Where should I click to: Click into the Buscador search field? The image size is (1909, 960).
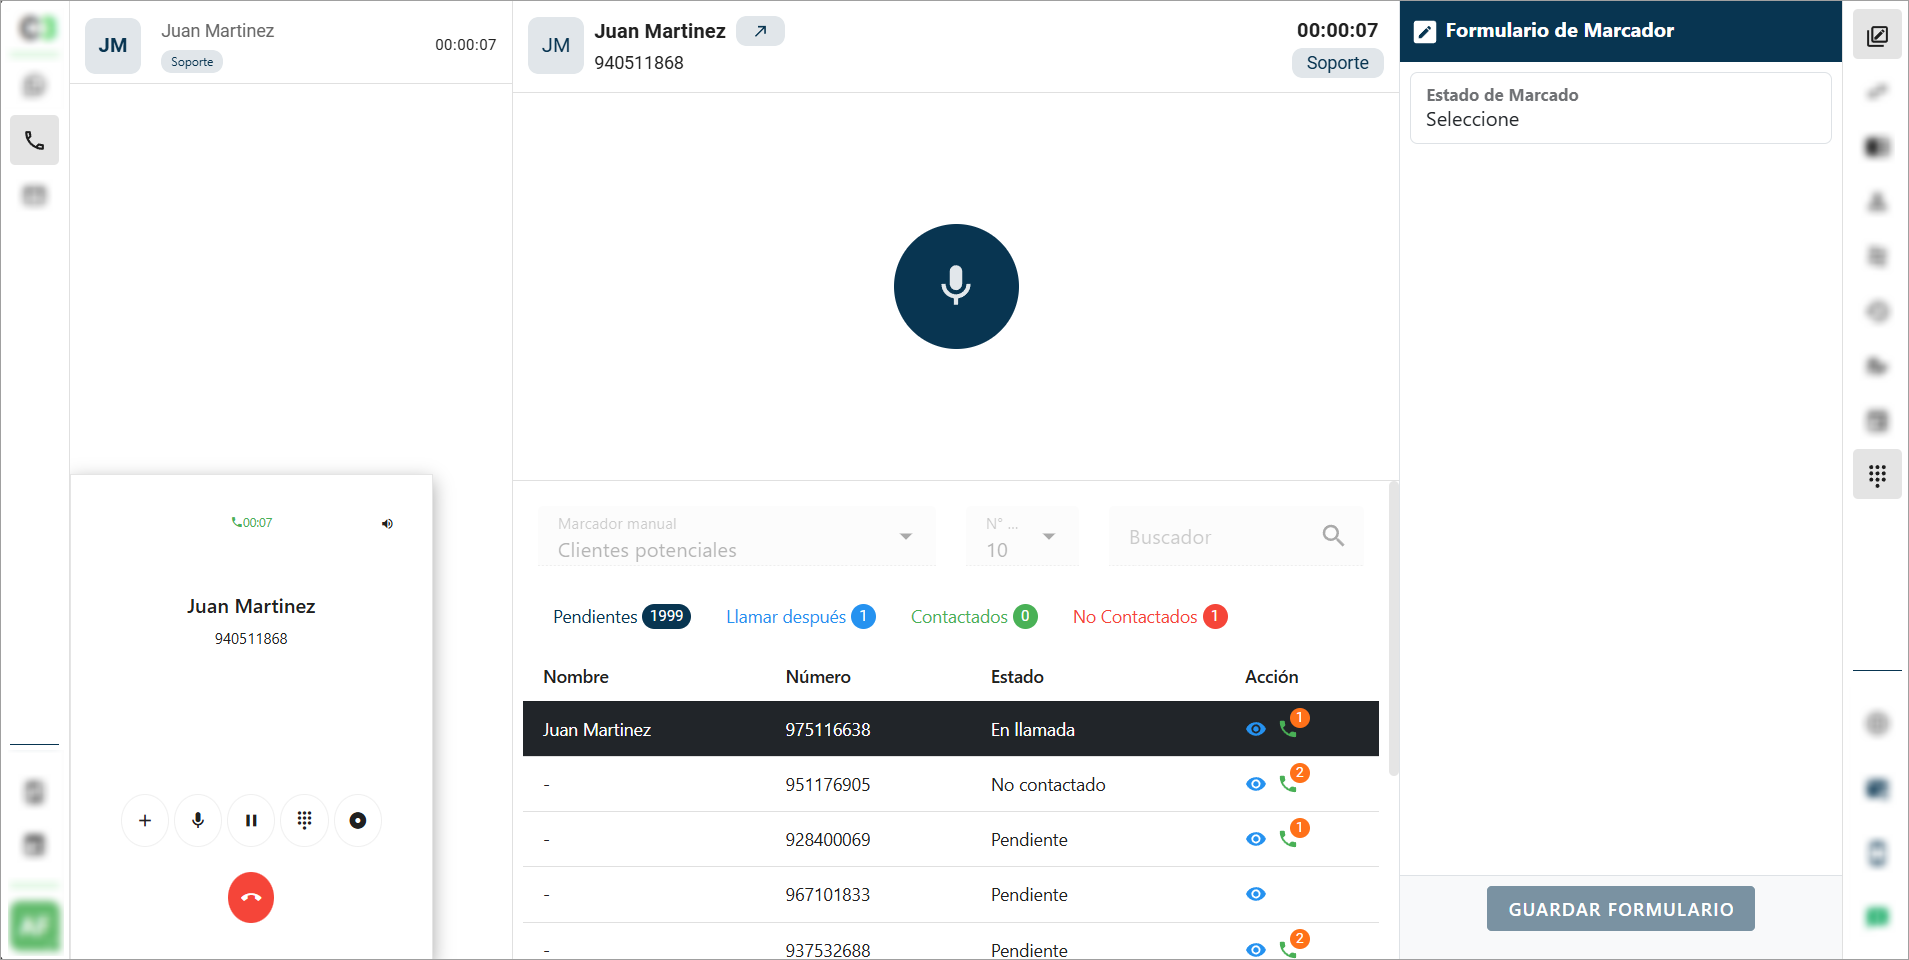point(1218,537)
